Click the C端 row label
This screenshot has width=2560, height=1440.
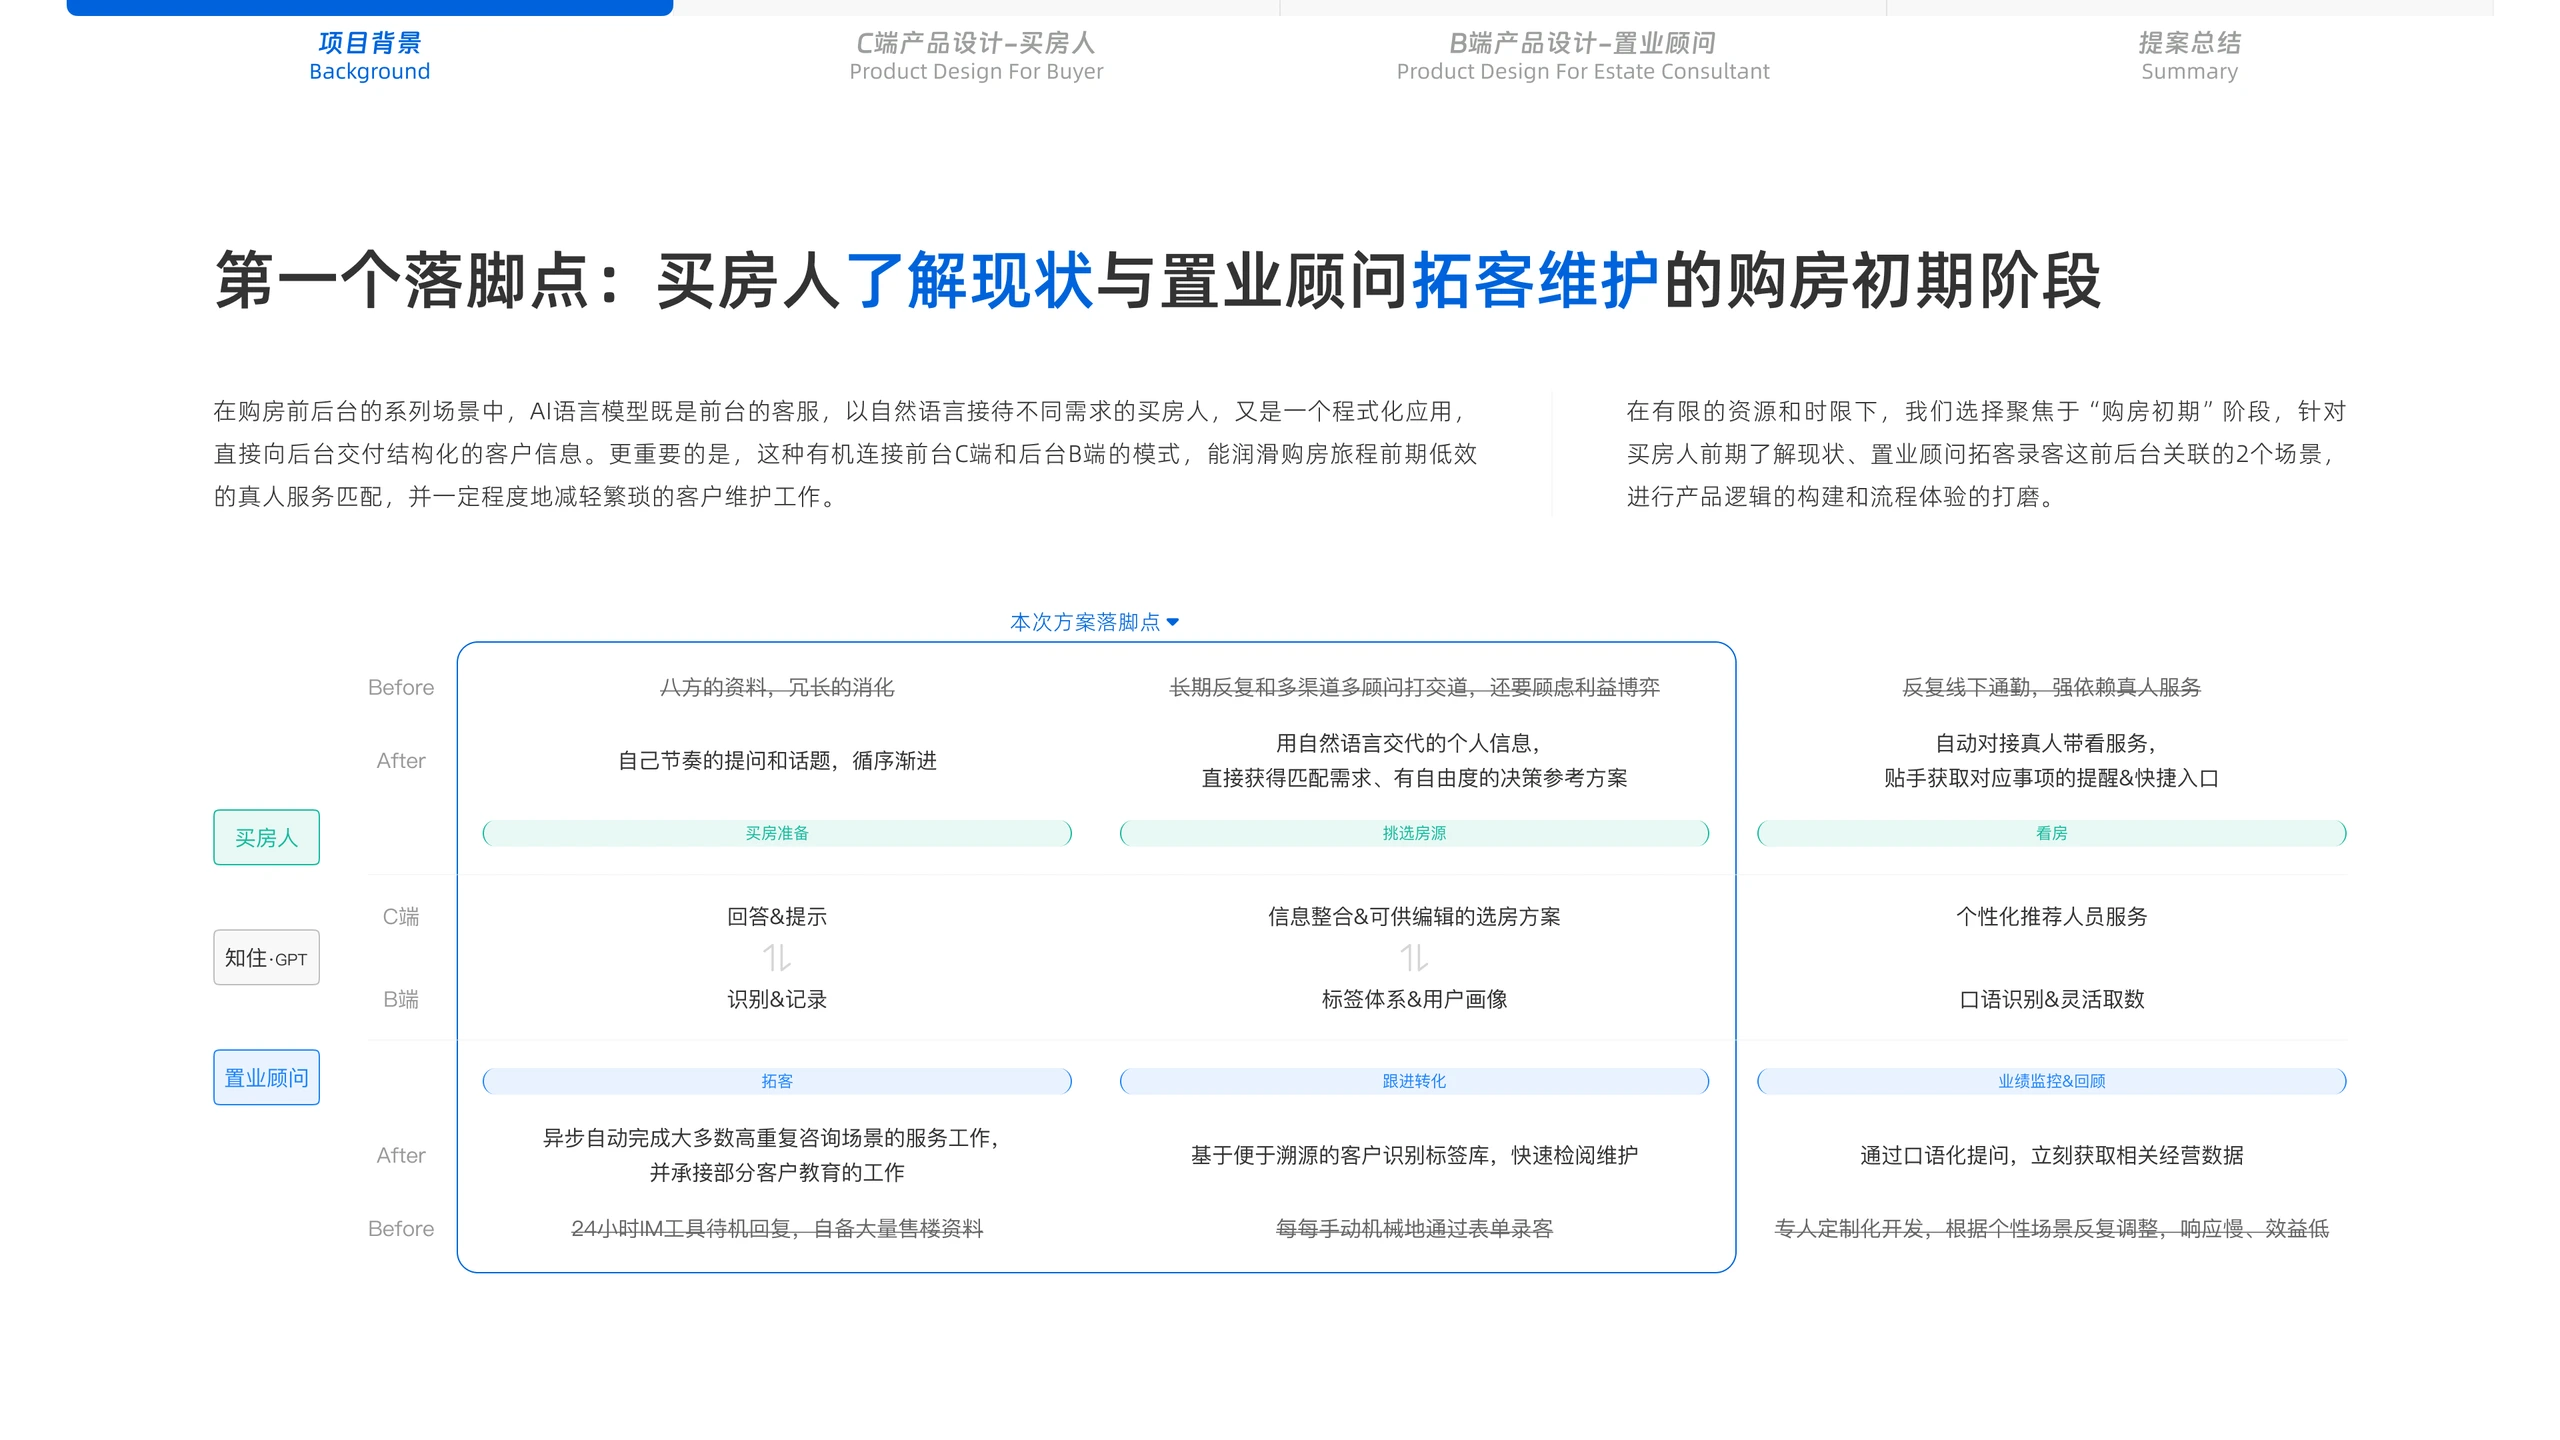pyautogui.click(x=401, y=917)
